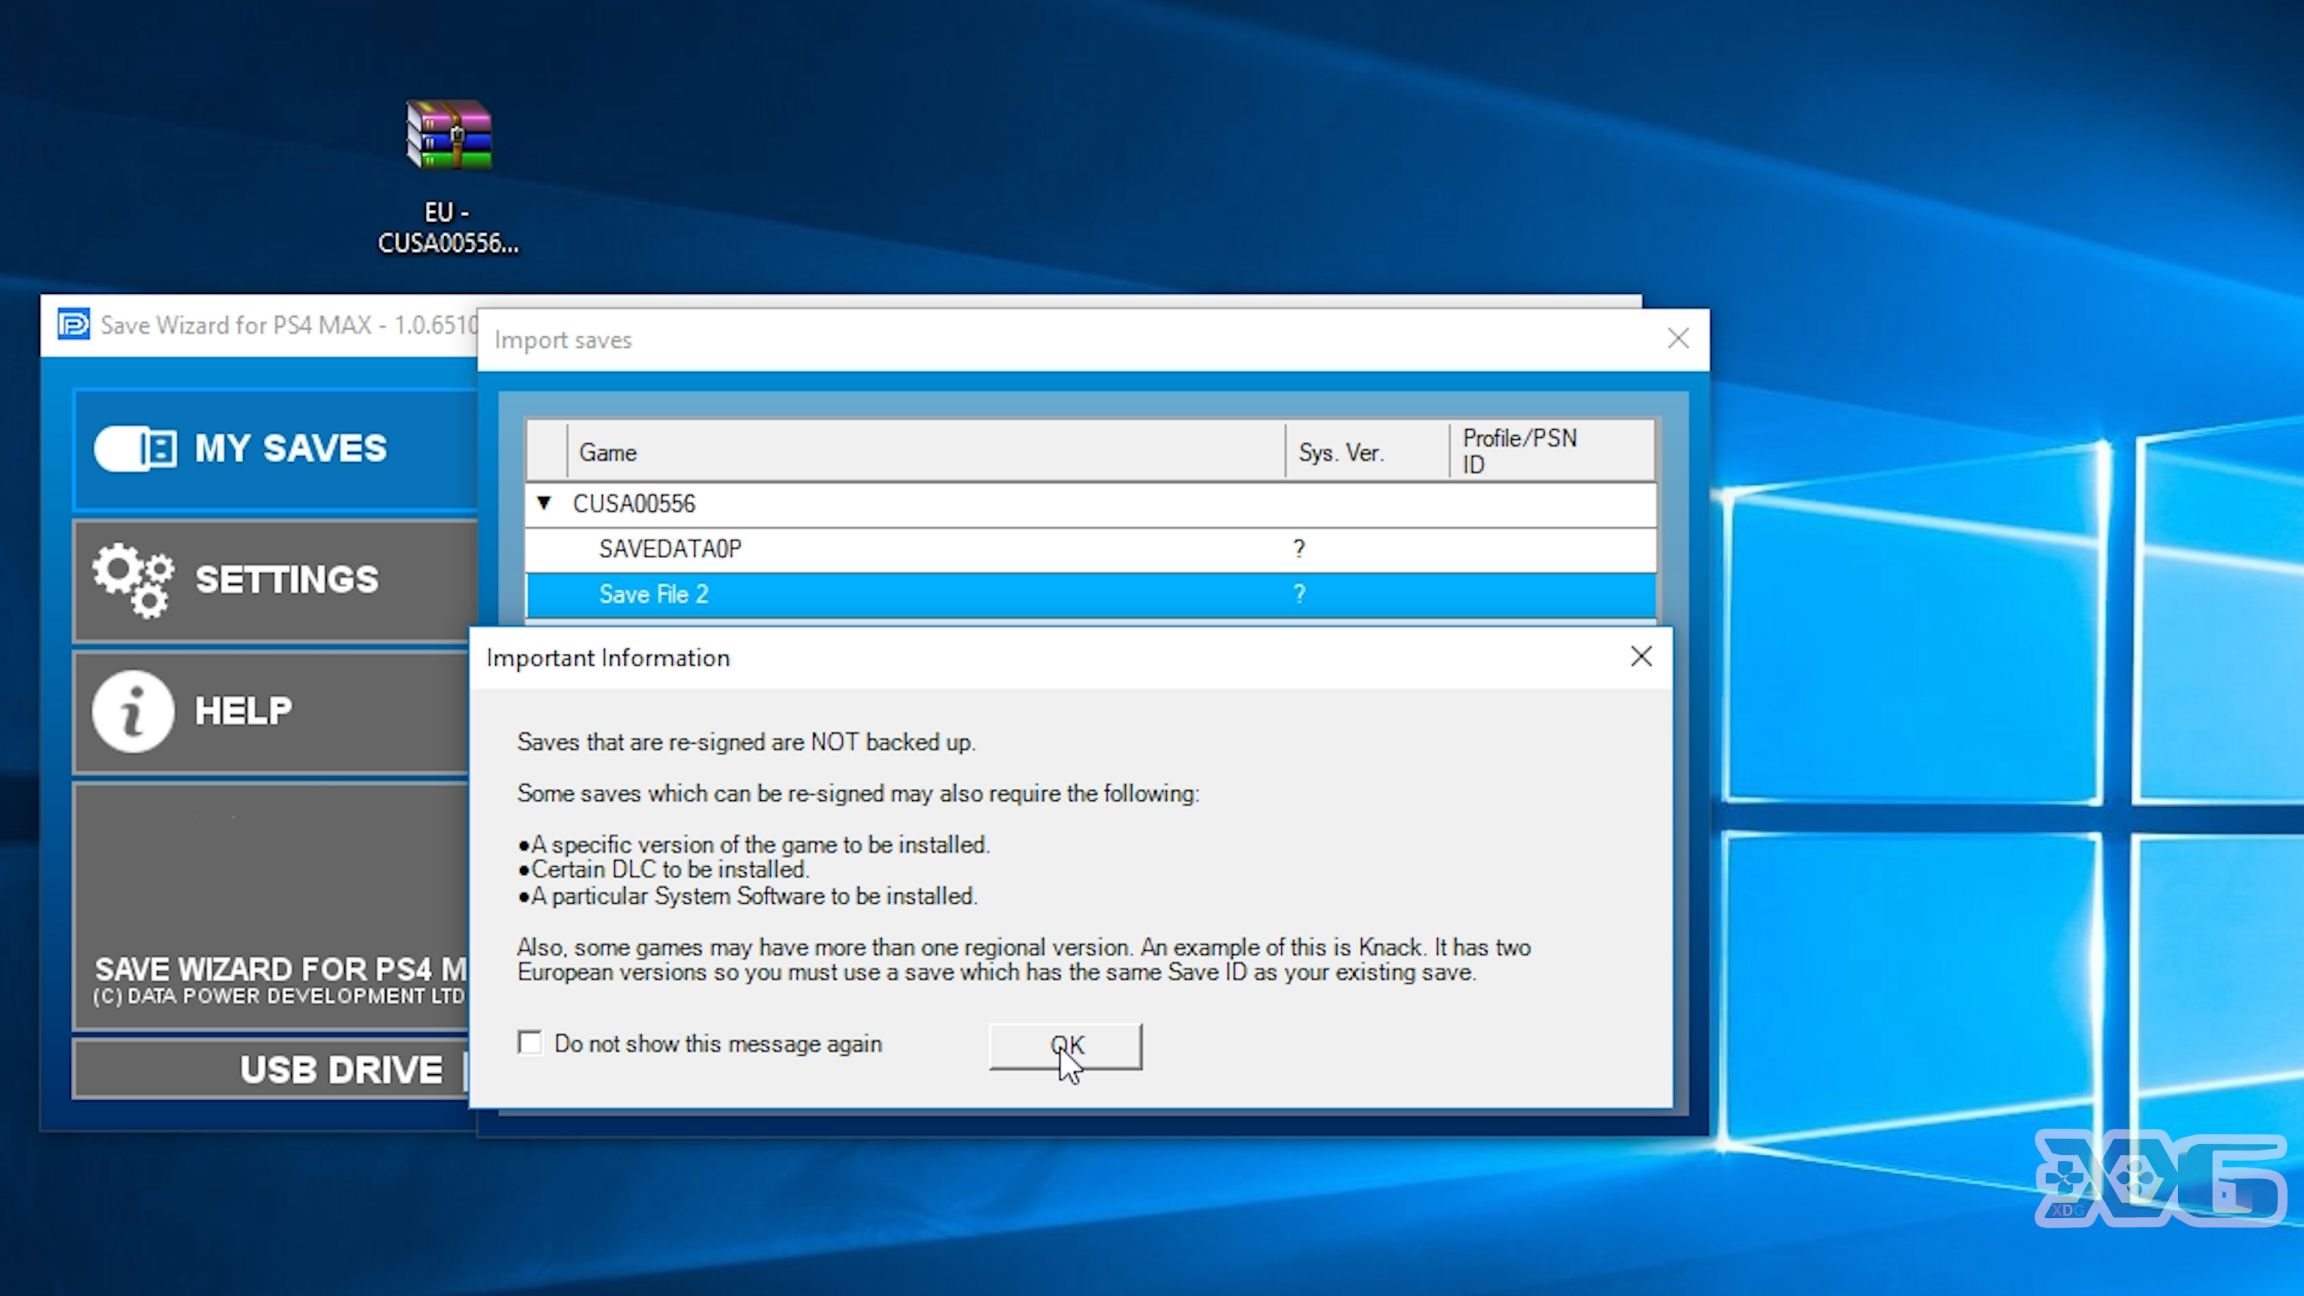Open the HELP section
Image resolution: width=2304 pixels, height=1296 pixels.
pos(272,712)
